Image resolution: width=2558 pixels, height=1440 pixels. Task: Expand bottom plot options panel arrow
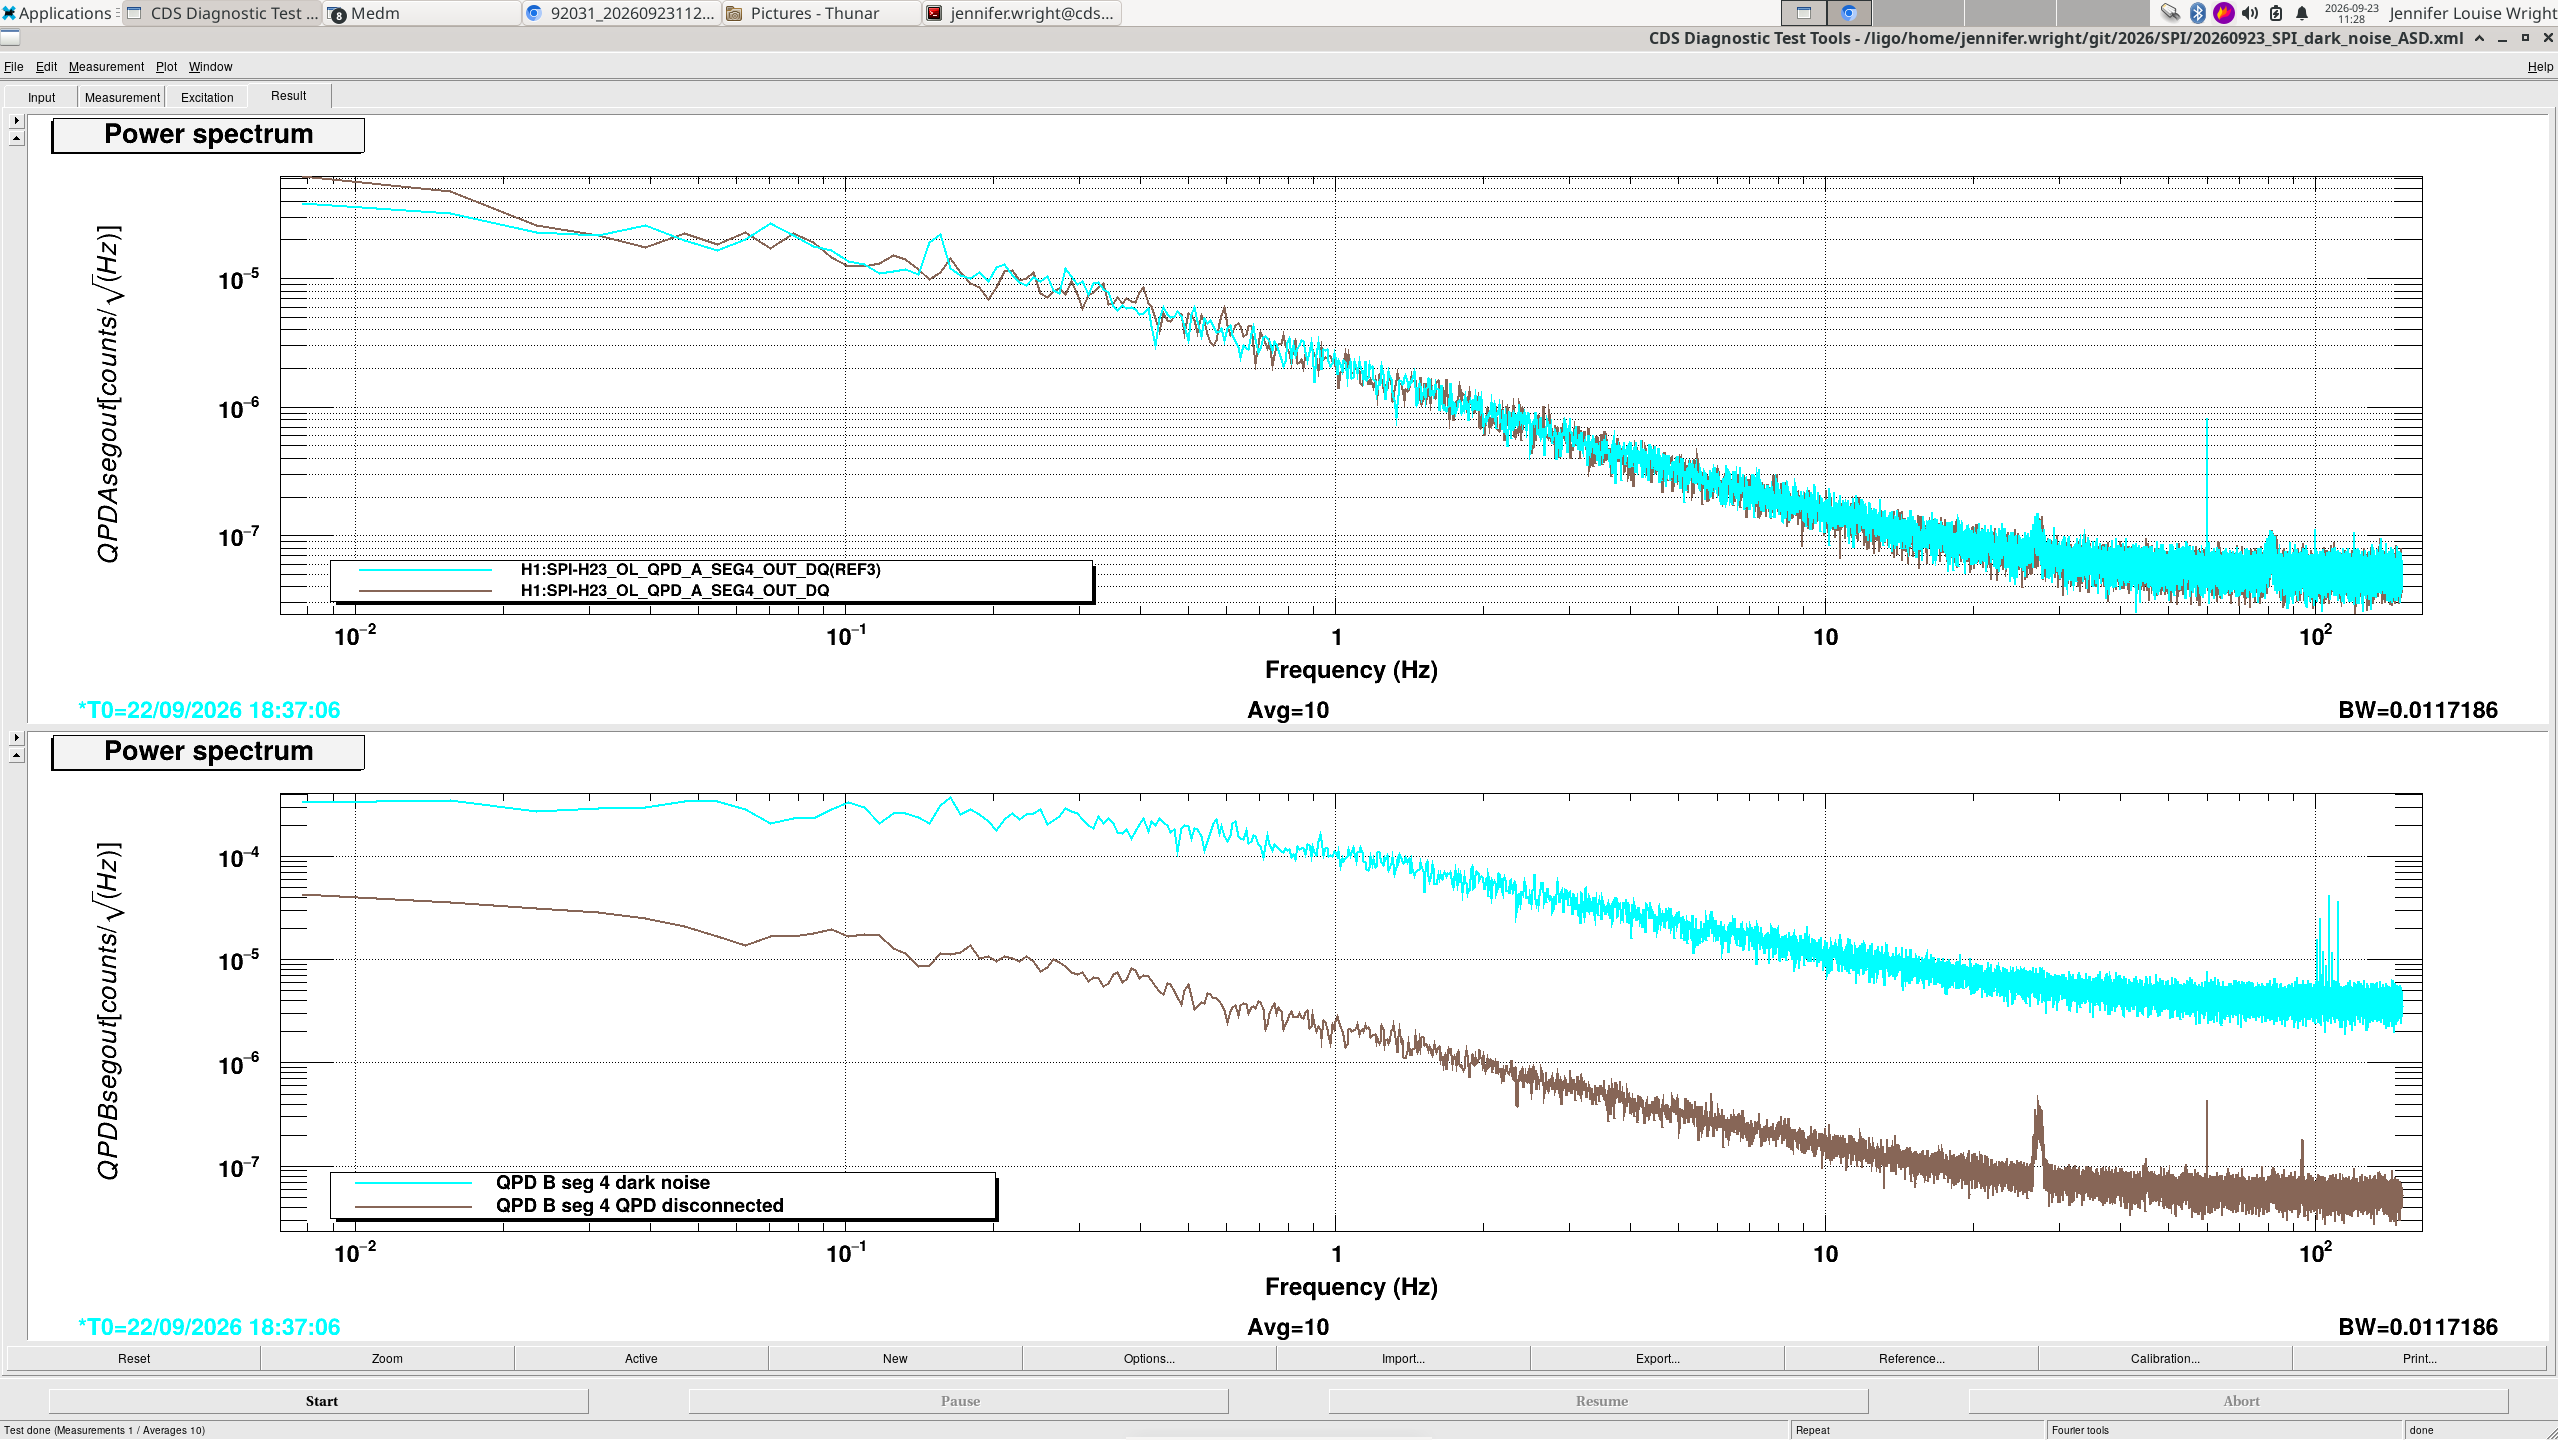point(16,737)
